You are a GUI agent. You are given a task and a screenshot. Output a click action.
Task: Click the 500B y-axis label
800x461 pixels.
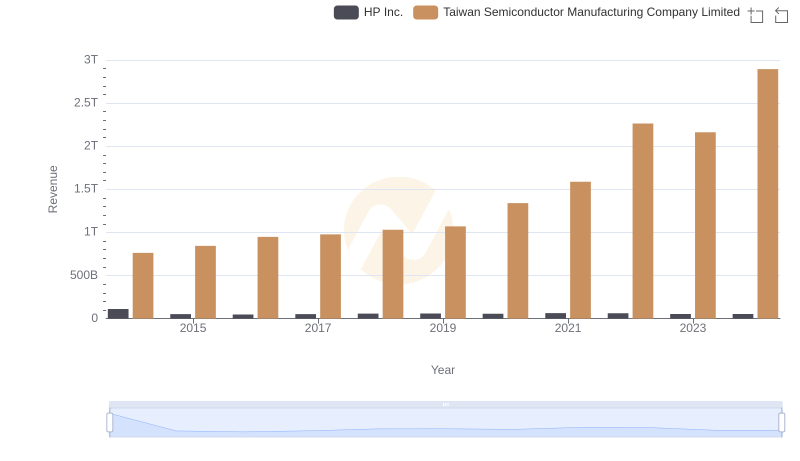click(x=84, y=275)
